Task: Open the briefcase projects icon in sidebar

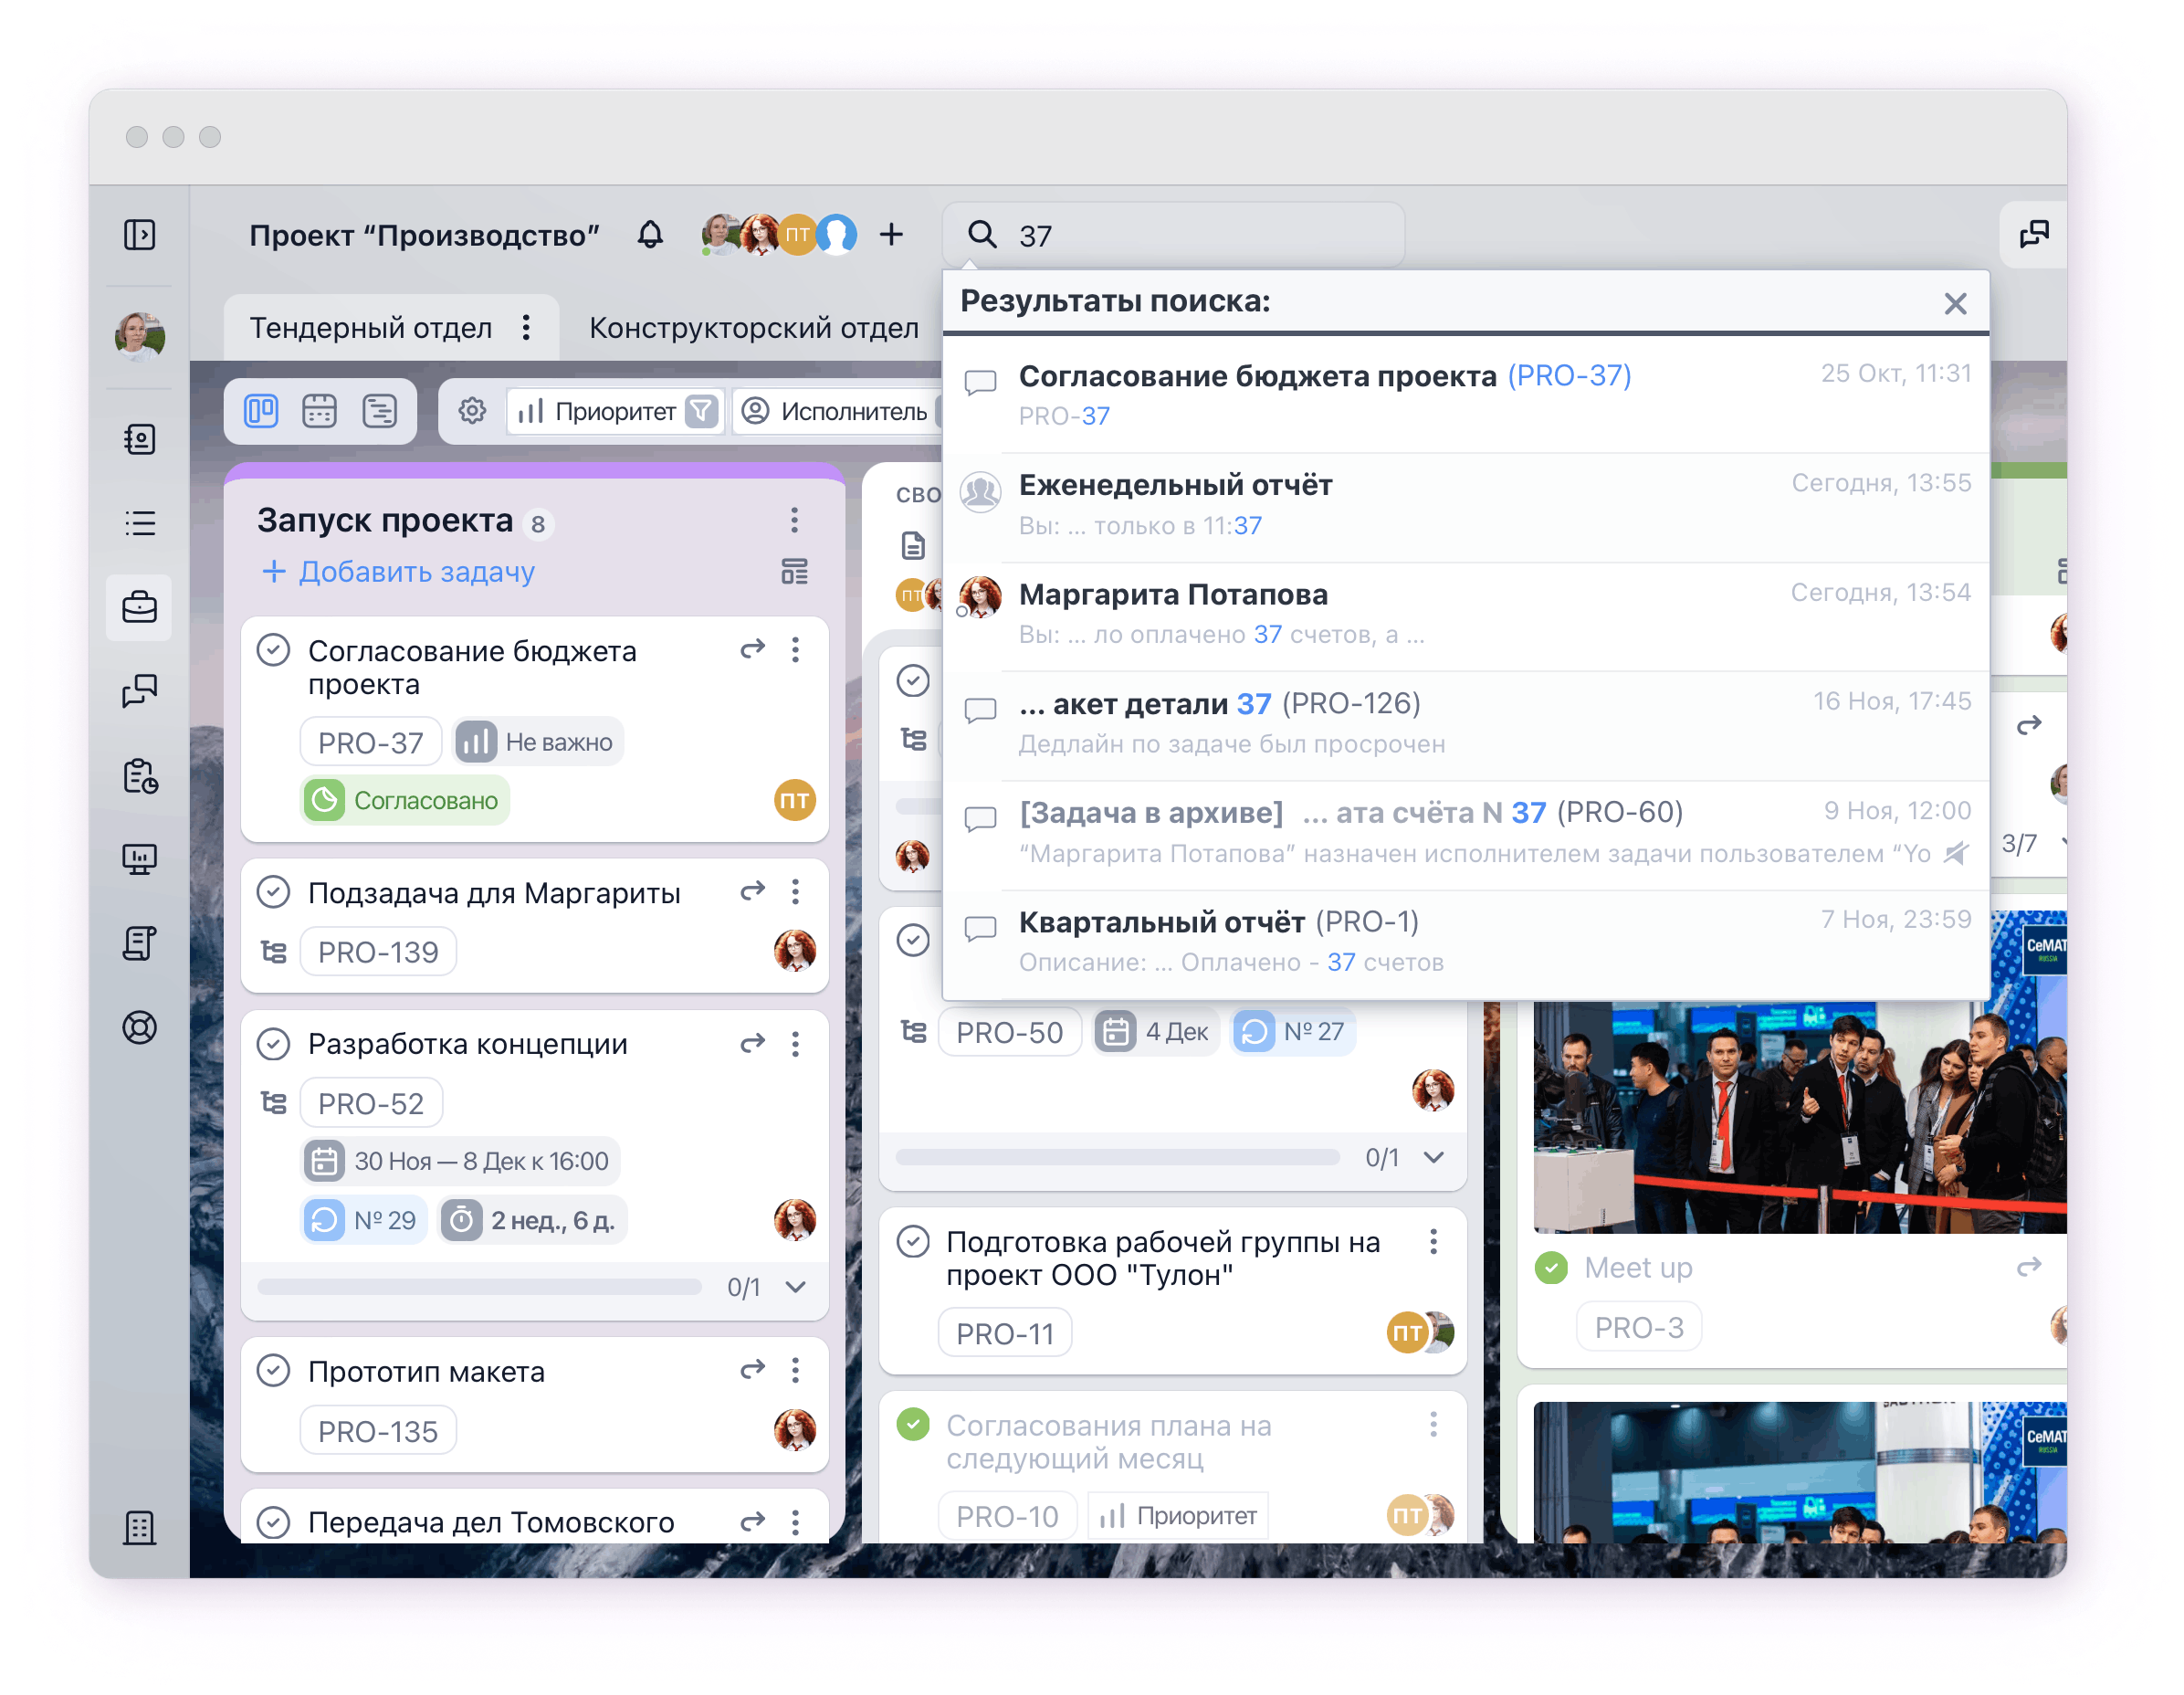Action: pos(139,607)
